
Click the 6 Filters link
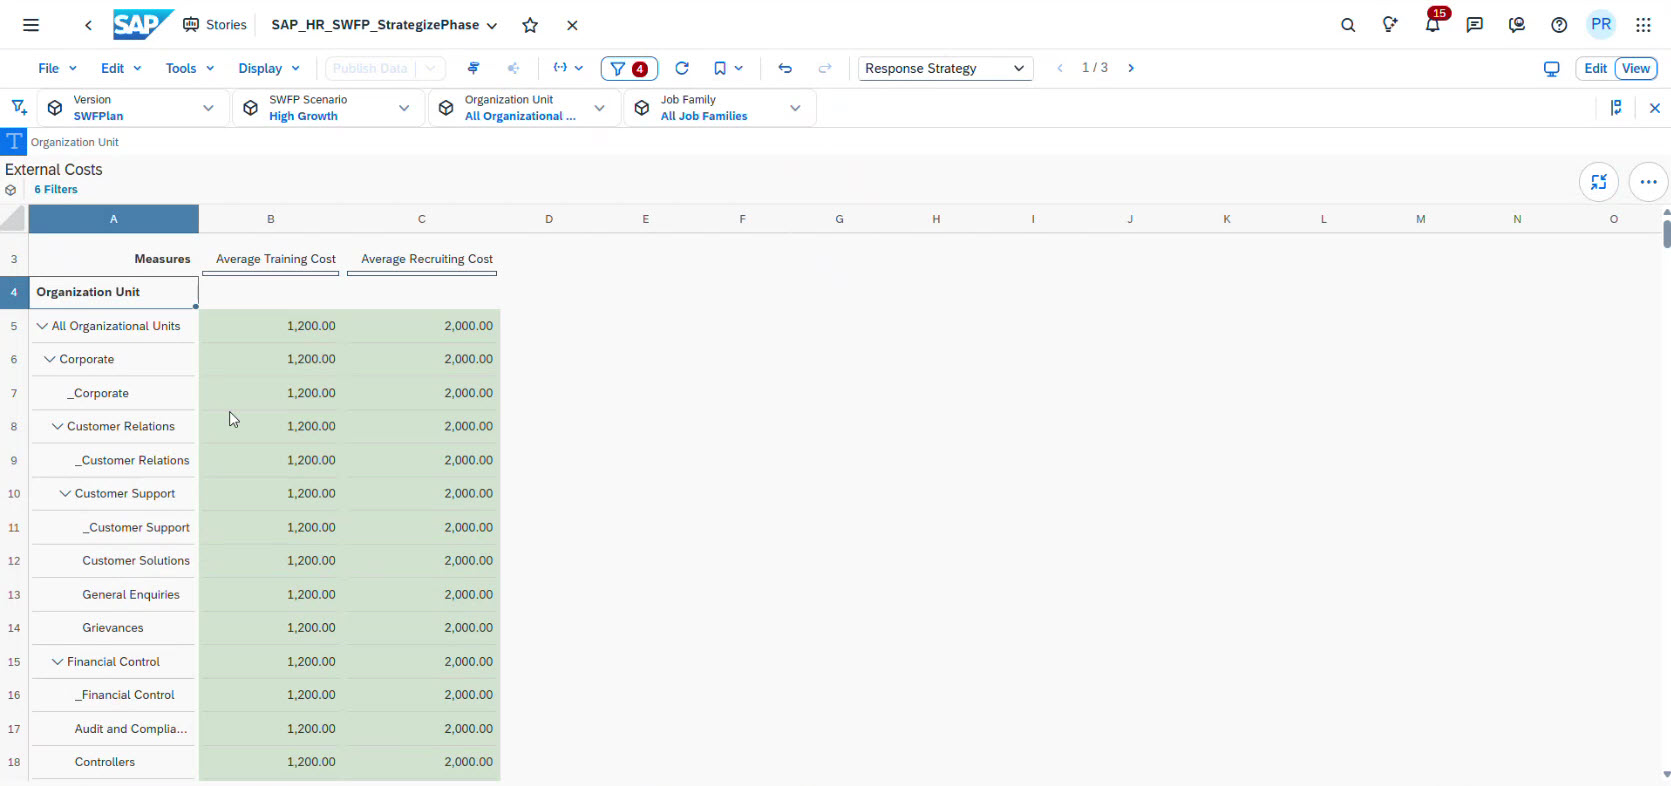[x=56, y=189]
